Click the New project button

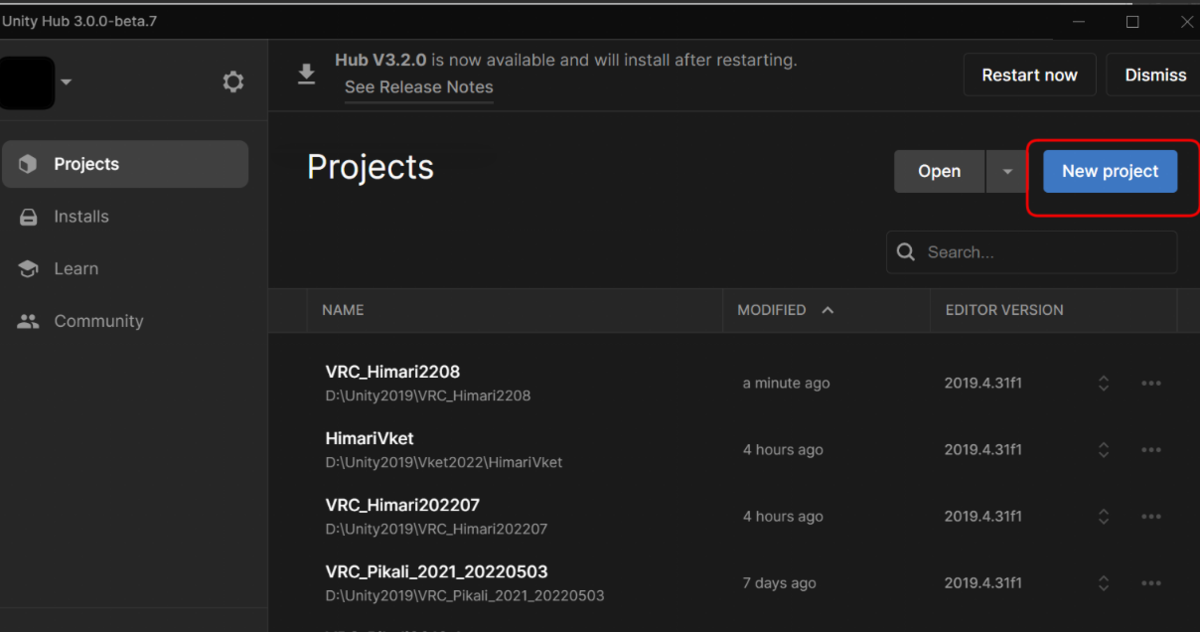tap(1110, 171)
